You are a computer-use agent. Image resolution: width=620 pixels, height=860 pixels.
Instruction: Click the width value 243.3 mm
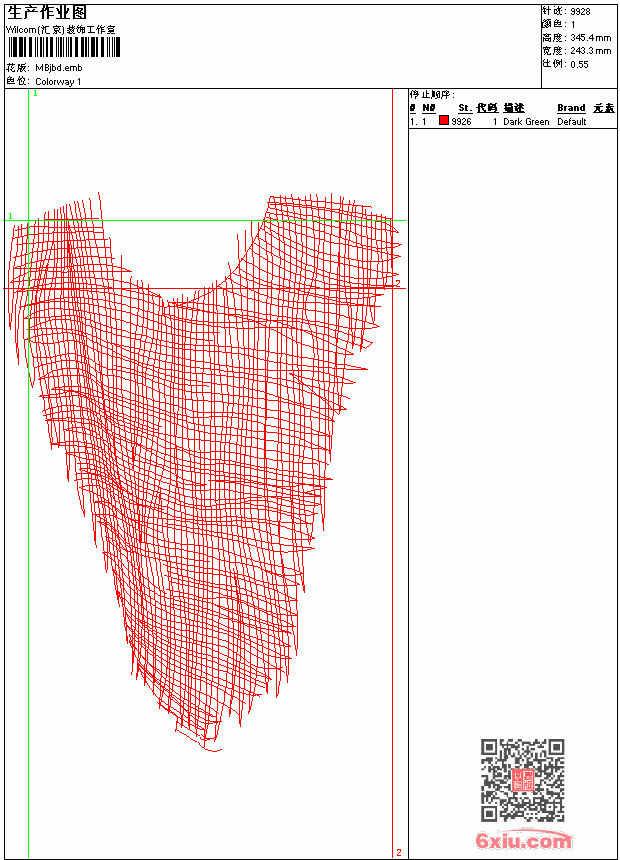click(x=590, y=51)
